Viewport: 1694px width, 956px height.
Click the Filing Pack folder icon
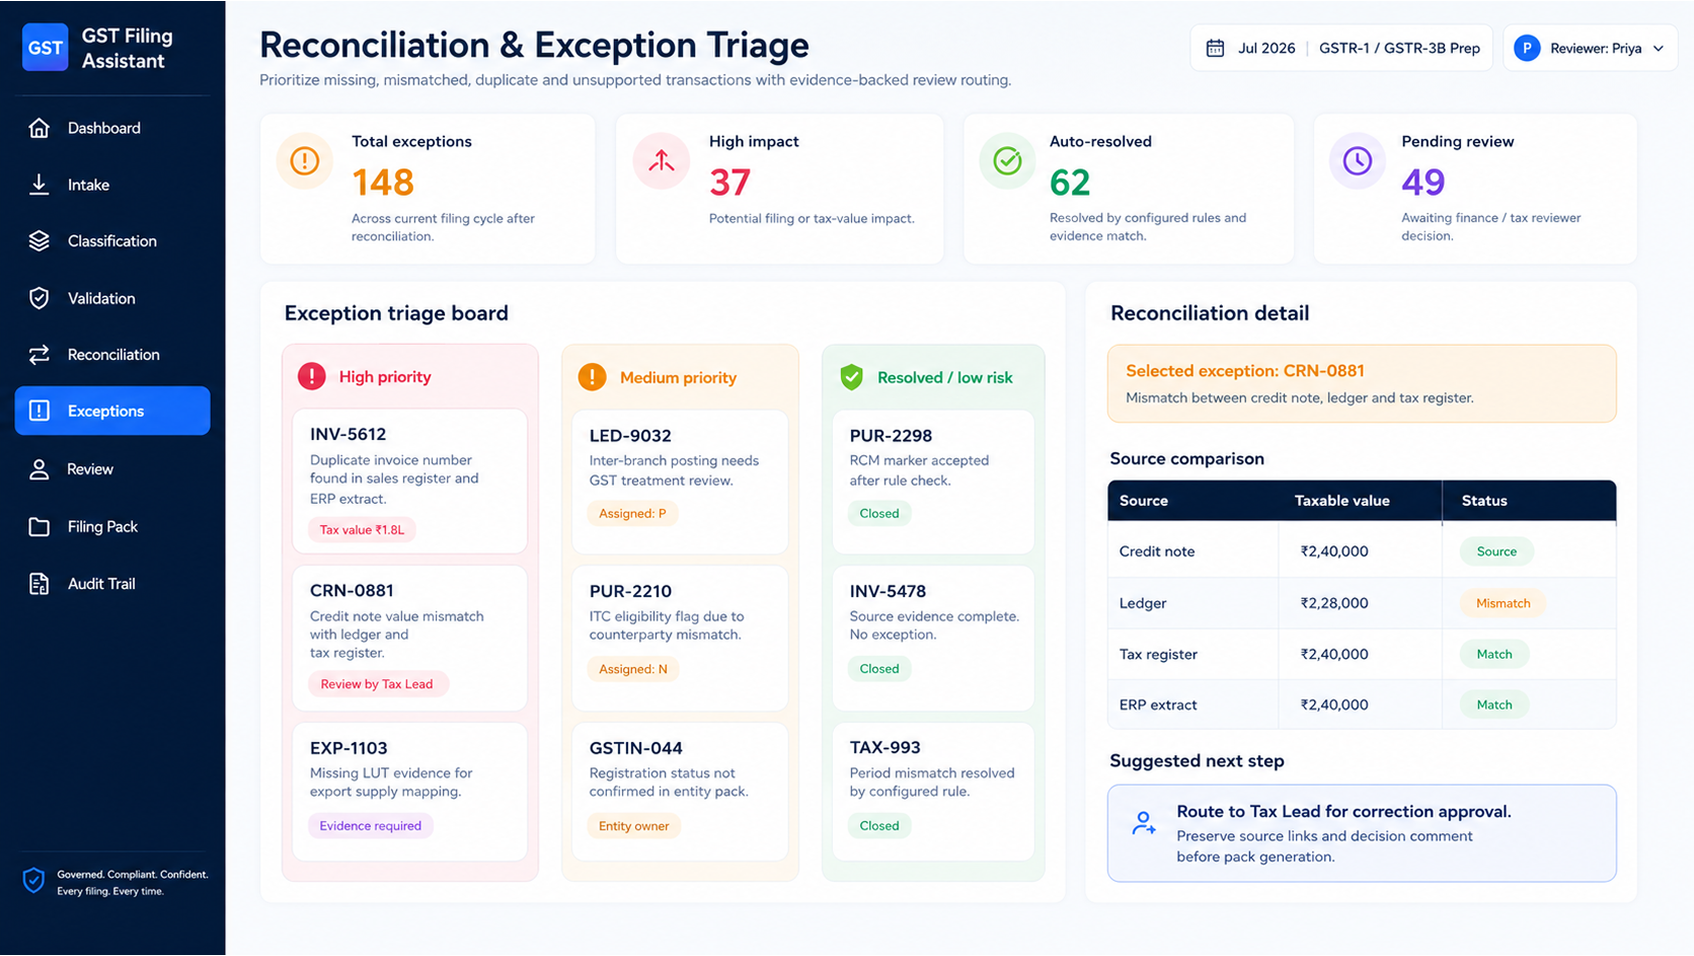tap(39, 527)
